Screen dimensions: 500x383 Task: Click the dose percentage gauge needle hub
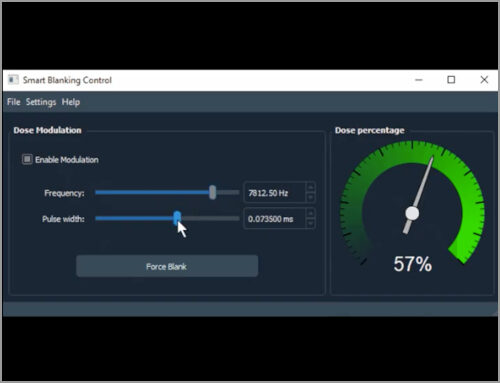click(x=412, y=213)
